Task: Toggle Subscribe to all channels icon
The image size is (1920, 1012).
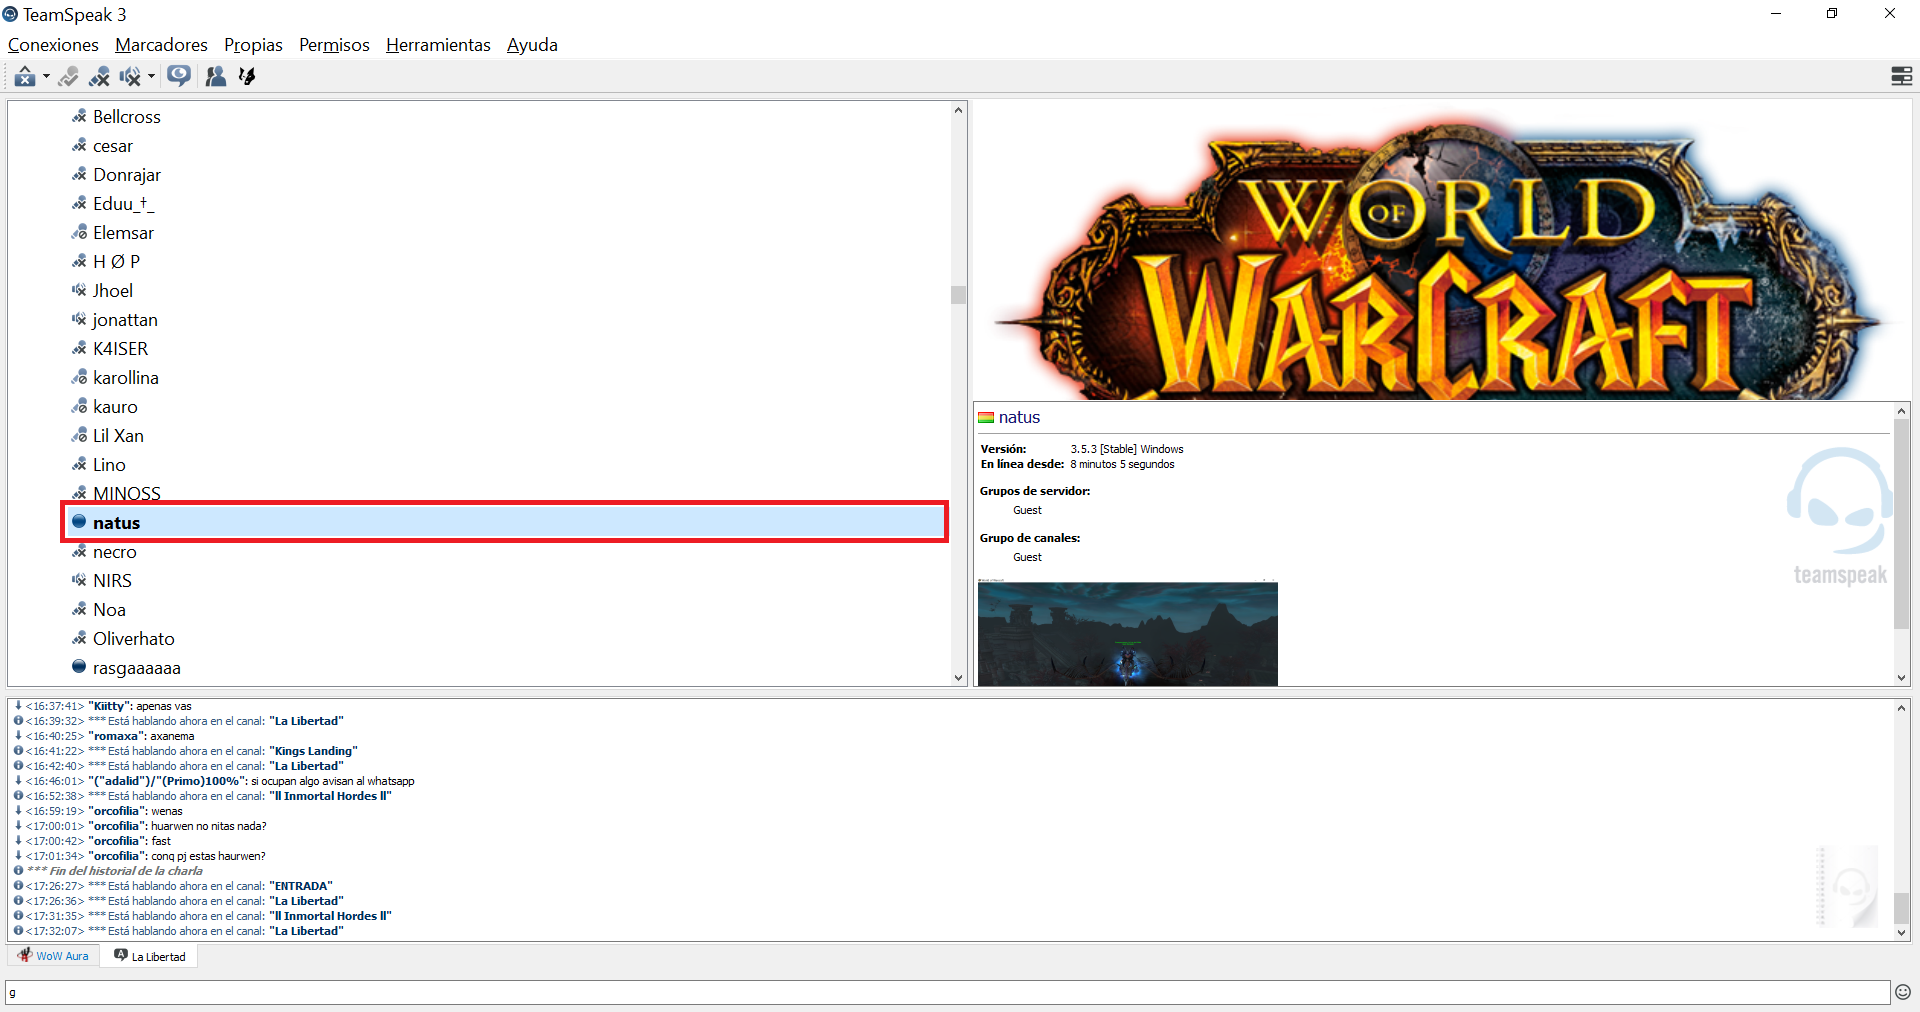Action: click(x=179, y=76)
